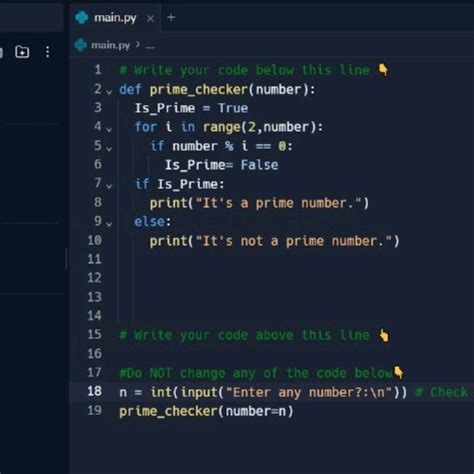Click the string "It's not a prime number."
Viewport: 474px width, 474px height.
pyautogui.click(x=294, y=241)
